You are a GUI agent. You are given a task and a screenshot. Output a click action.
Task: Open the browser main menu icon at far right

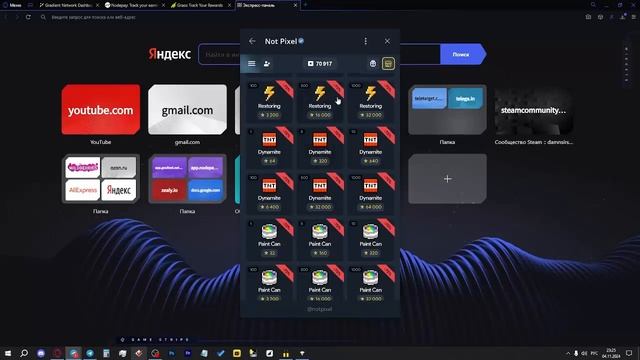634,17
